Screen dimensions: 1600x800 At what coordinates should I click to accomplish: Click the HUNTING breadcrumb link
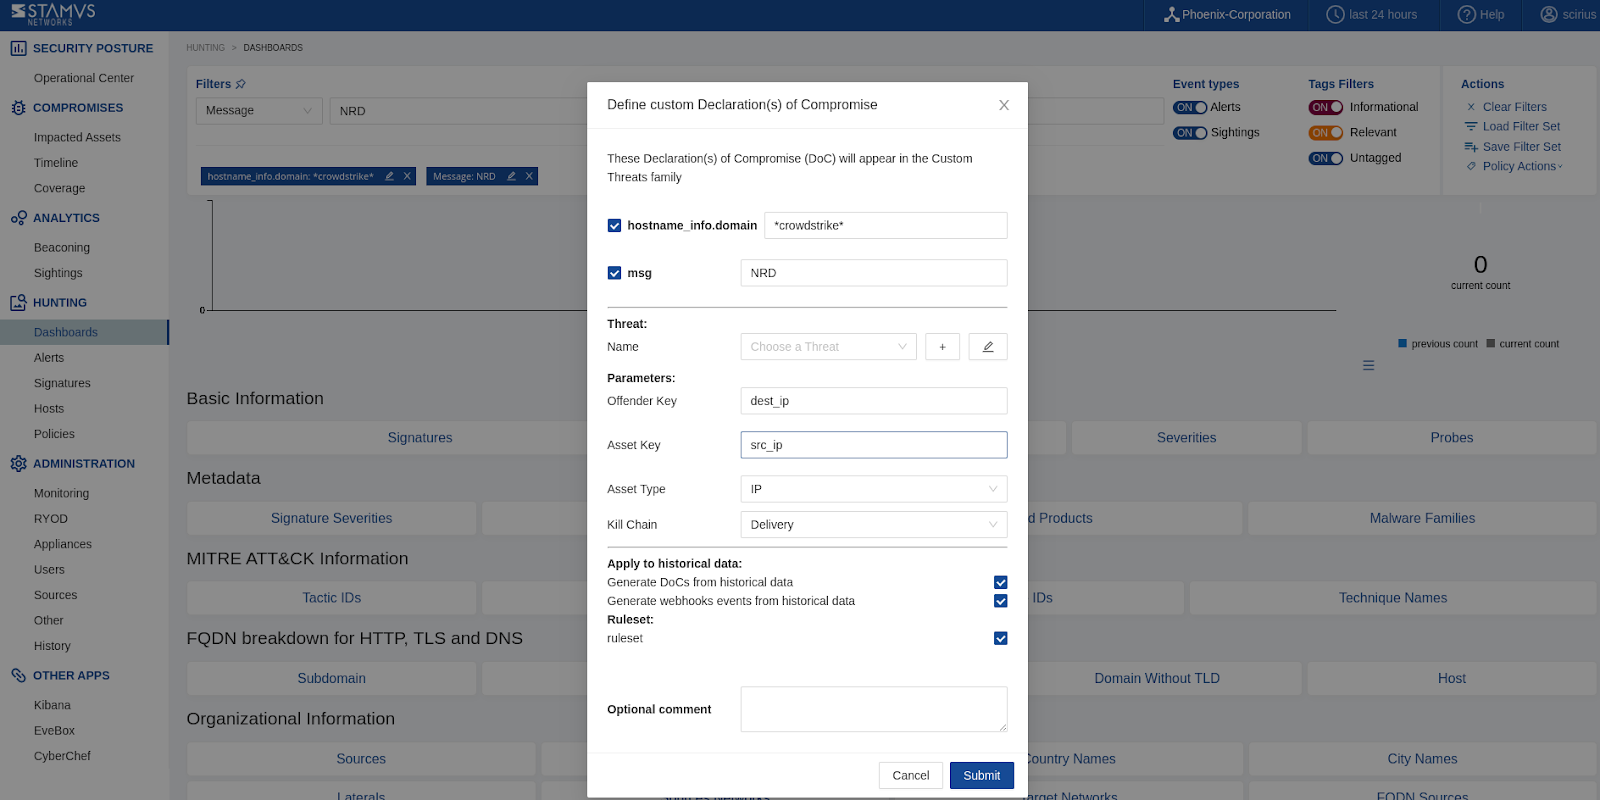205,48
